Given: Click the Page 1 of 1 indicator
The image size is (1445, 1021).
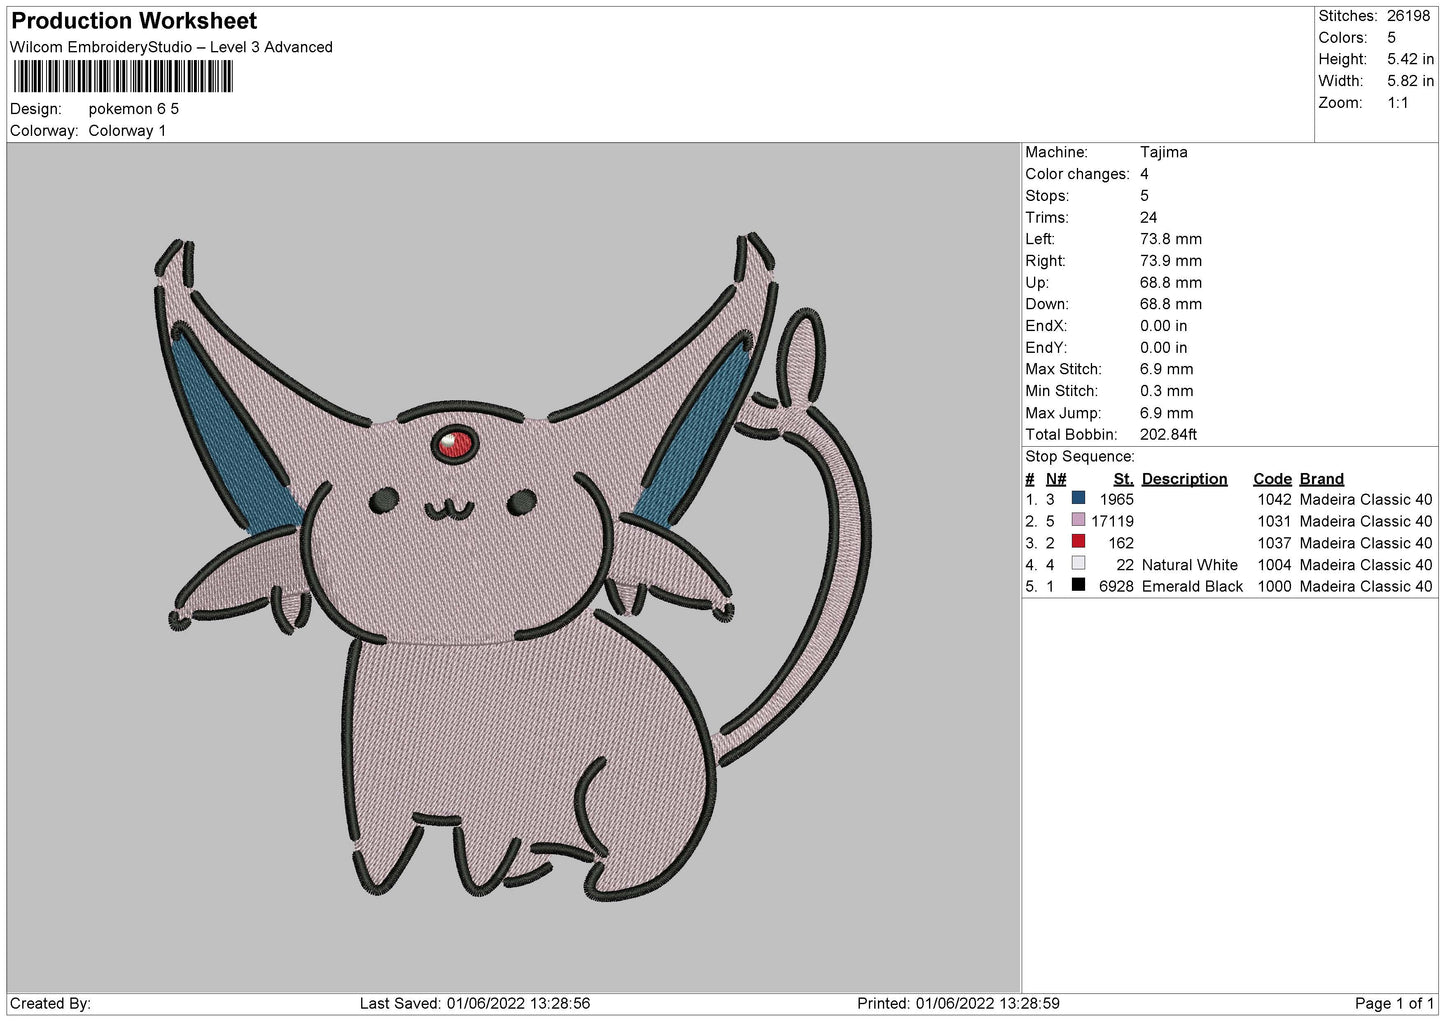Looking at the screenshot, I should (x=1394, y=1003).
